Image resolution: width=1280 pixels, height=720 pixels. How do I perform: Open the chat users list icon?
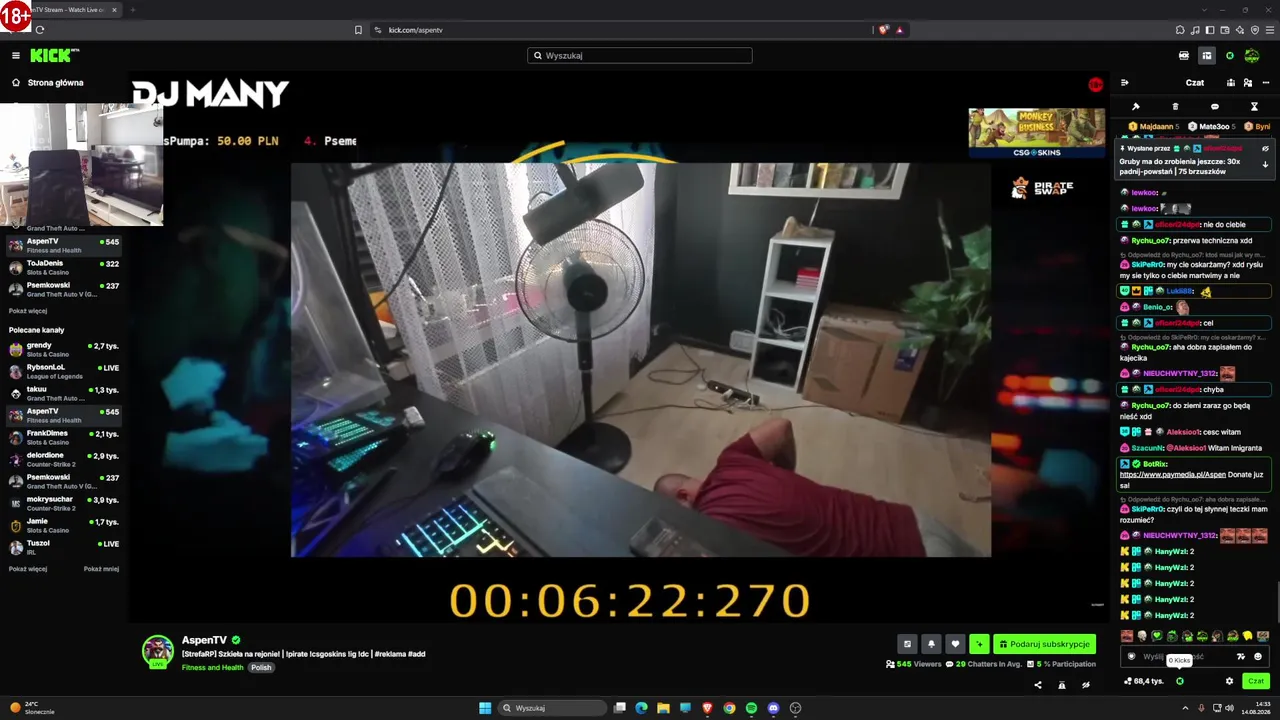pos(1248,83)
